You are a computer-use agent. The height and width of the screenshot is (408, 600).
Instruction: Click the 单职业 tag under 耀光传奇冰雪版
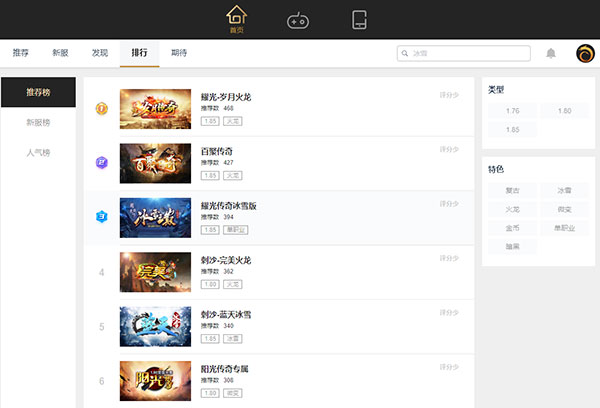236,230
